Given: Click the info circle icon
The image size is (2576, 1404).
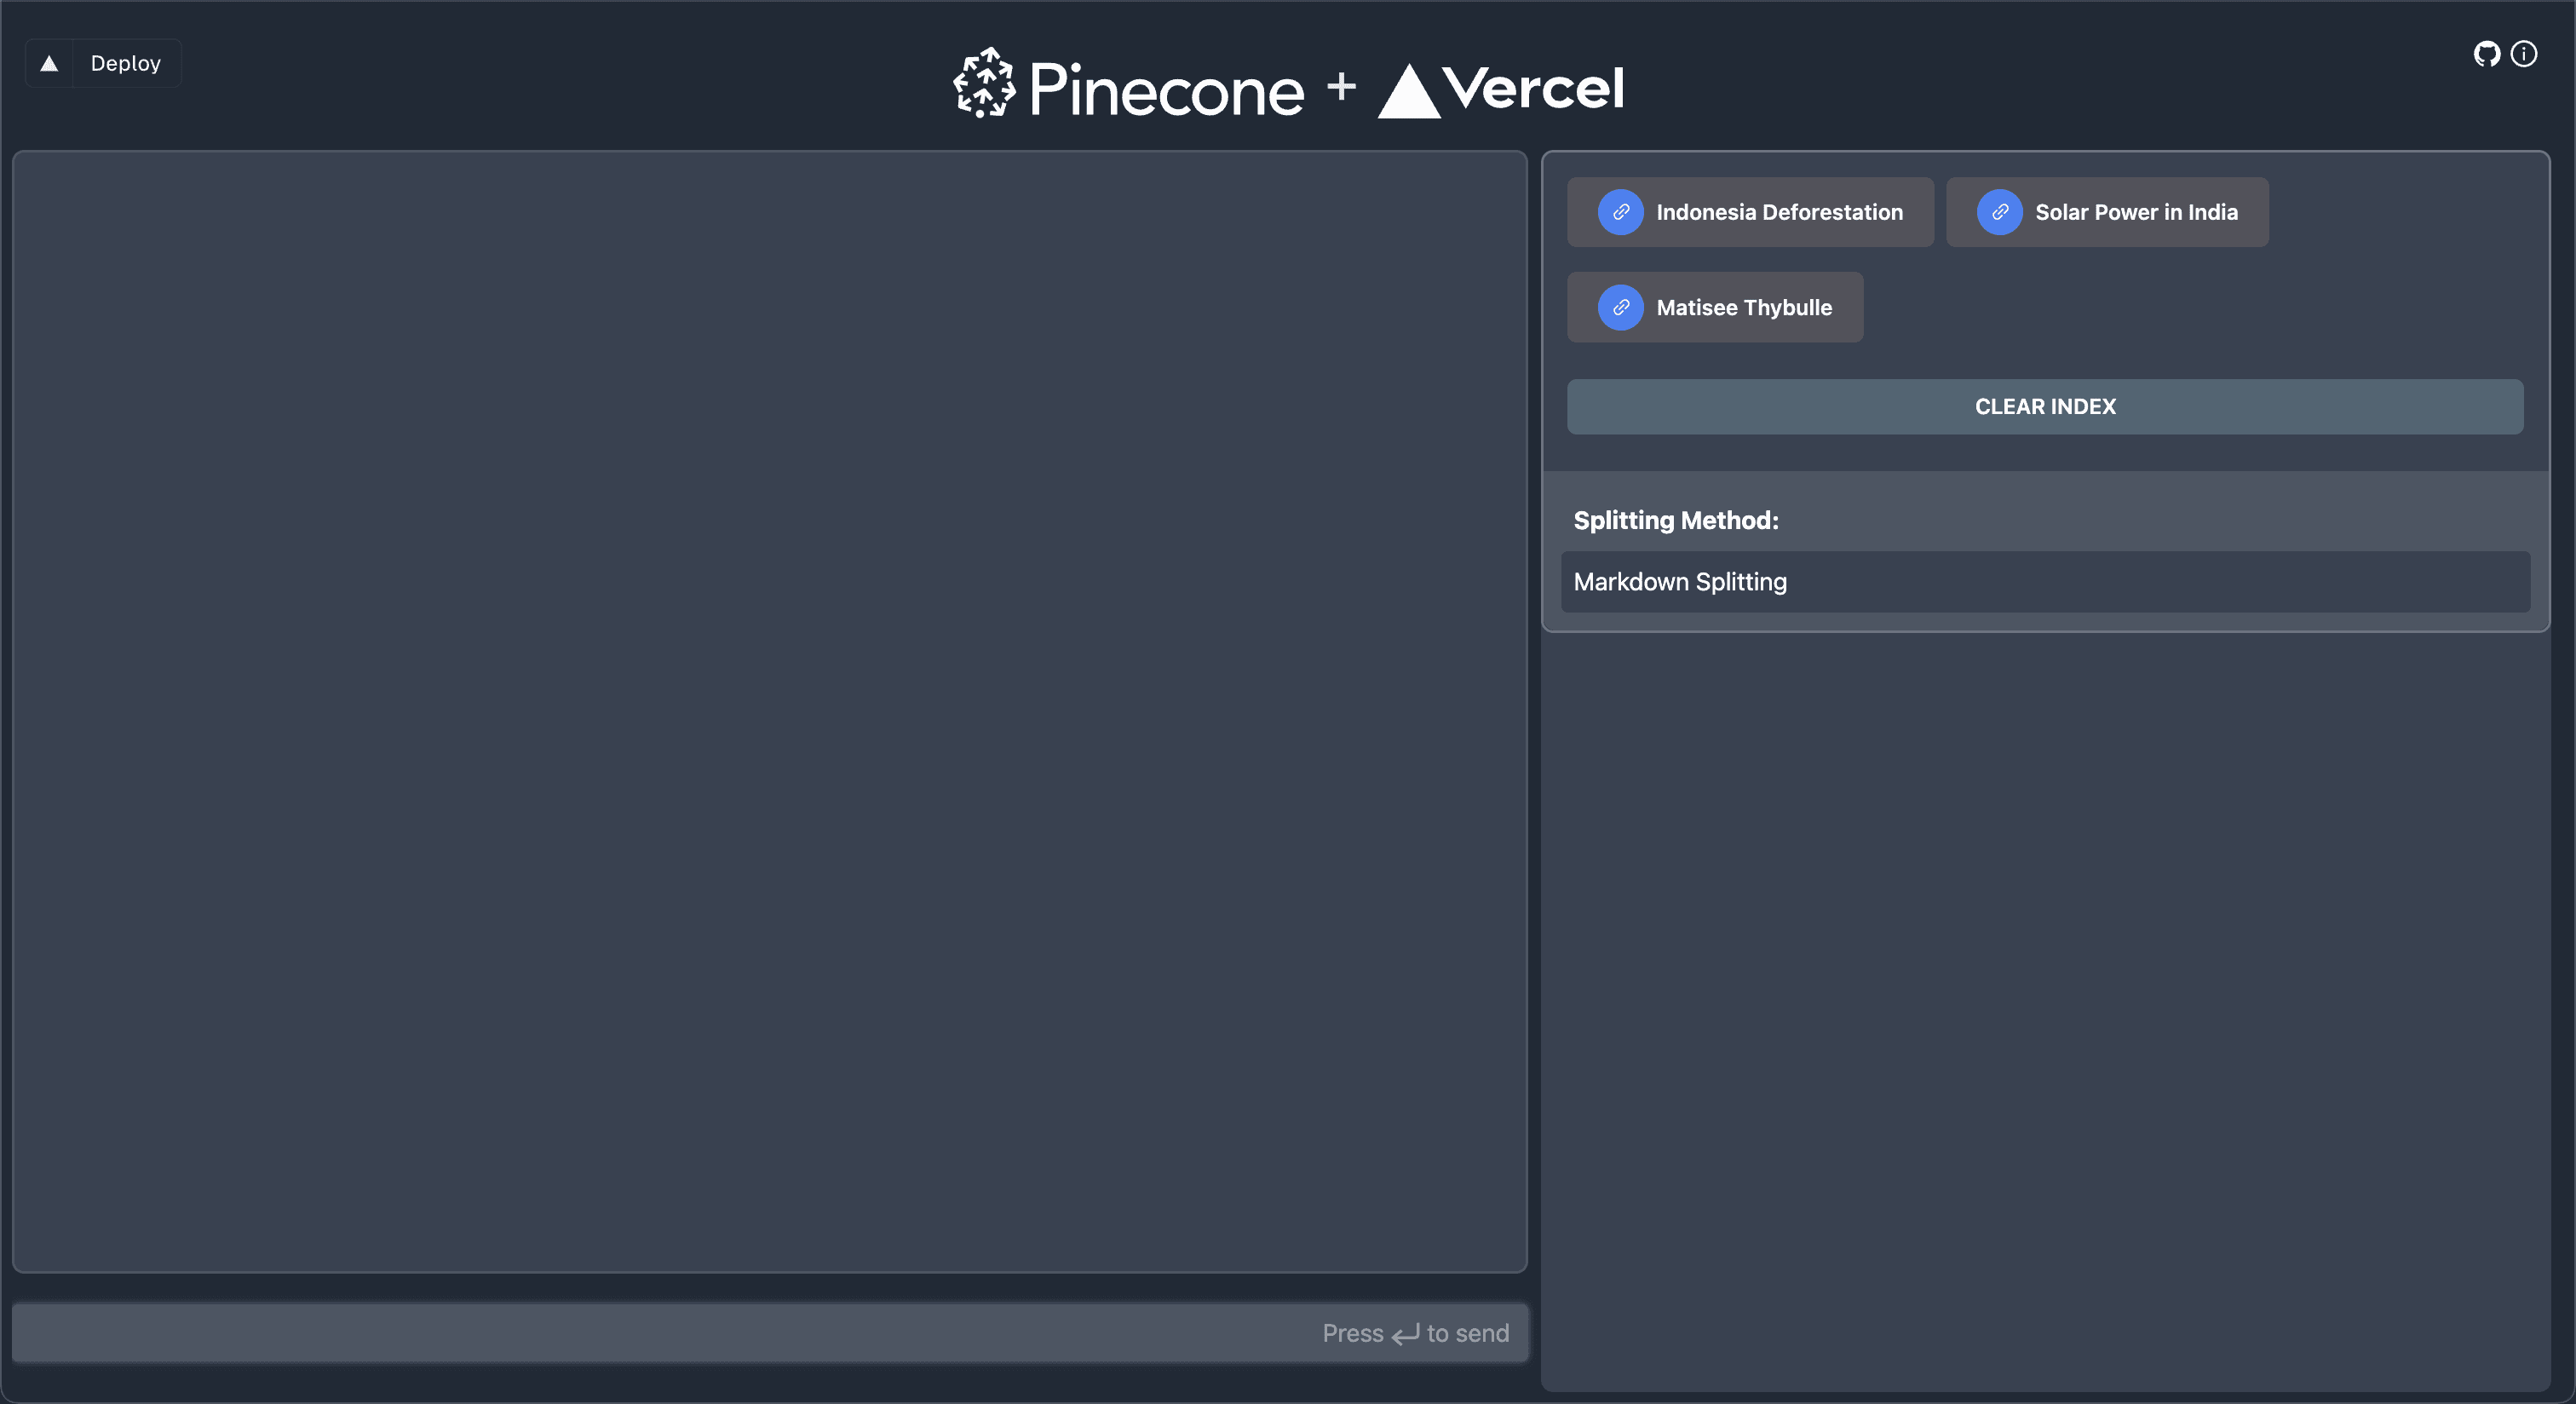Looking at the screenshot, I should click(x=2523, y=54).
